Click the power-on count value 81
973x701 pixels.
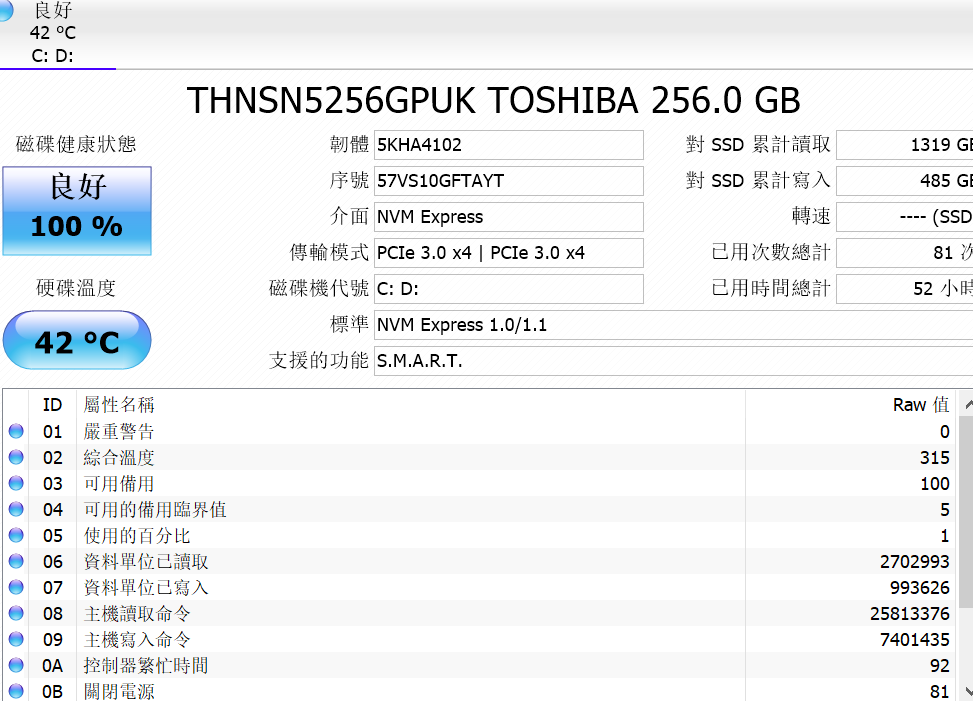tap(905, 253)
